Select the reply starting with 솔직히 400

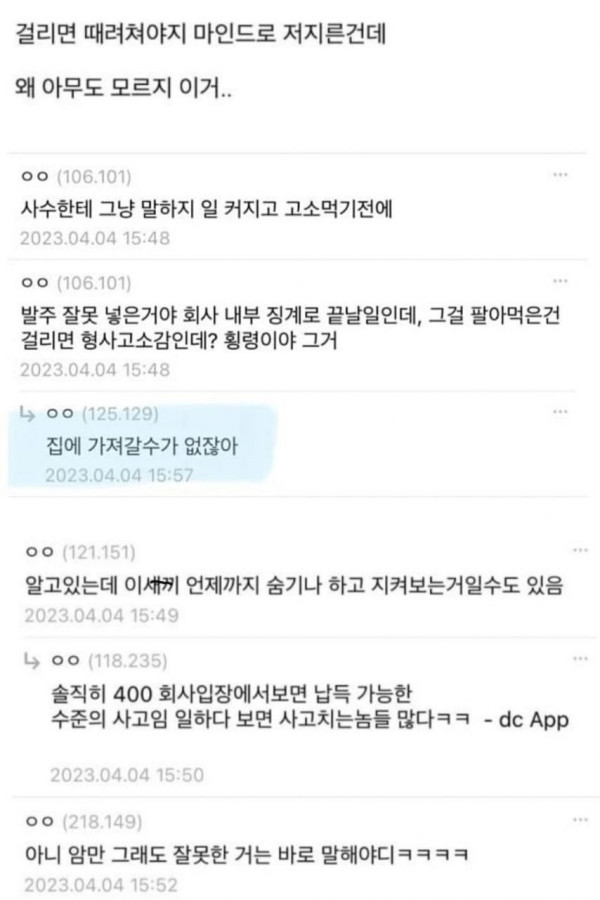[310, 707]
